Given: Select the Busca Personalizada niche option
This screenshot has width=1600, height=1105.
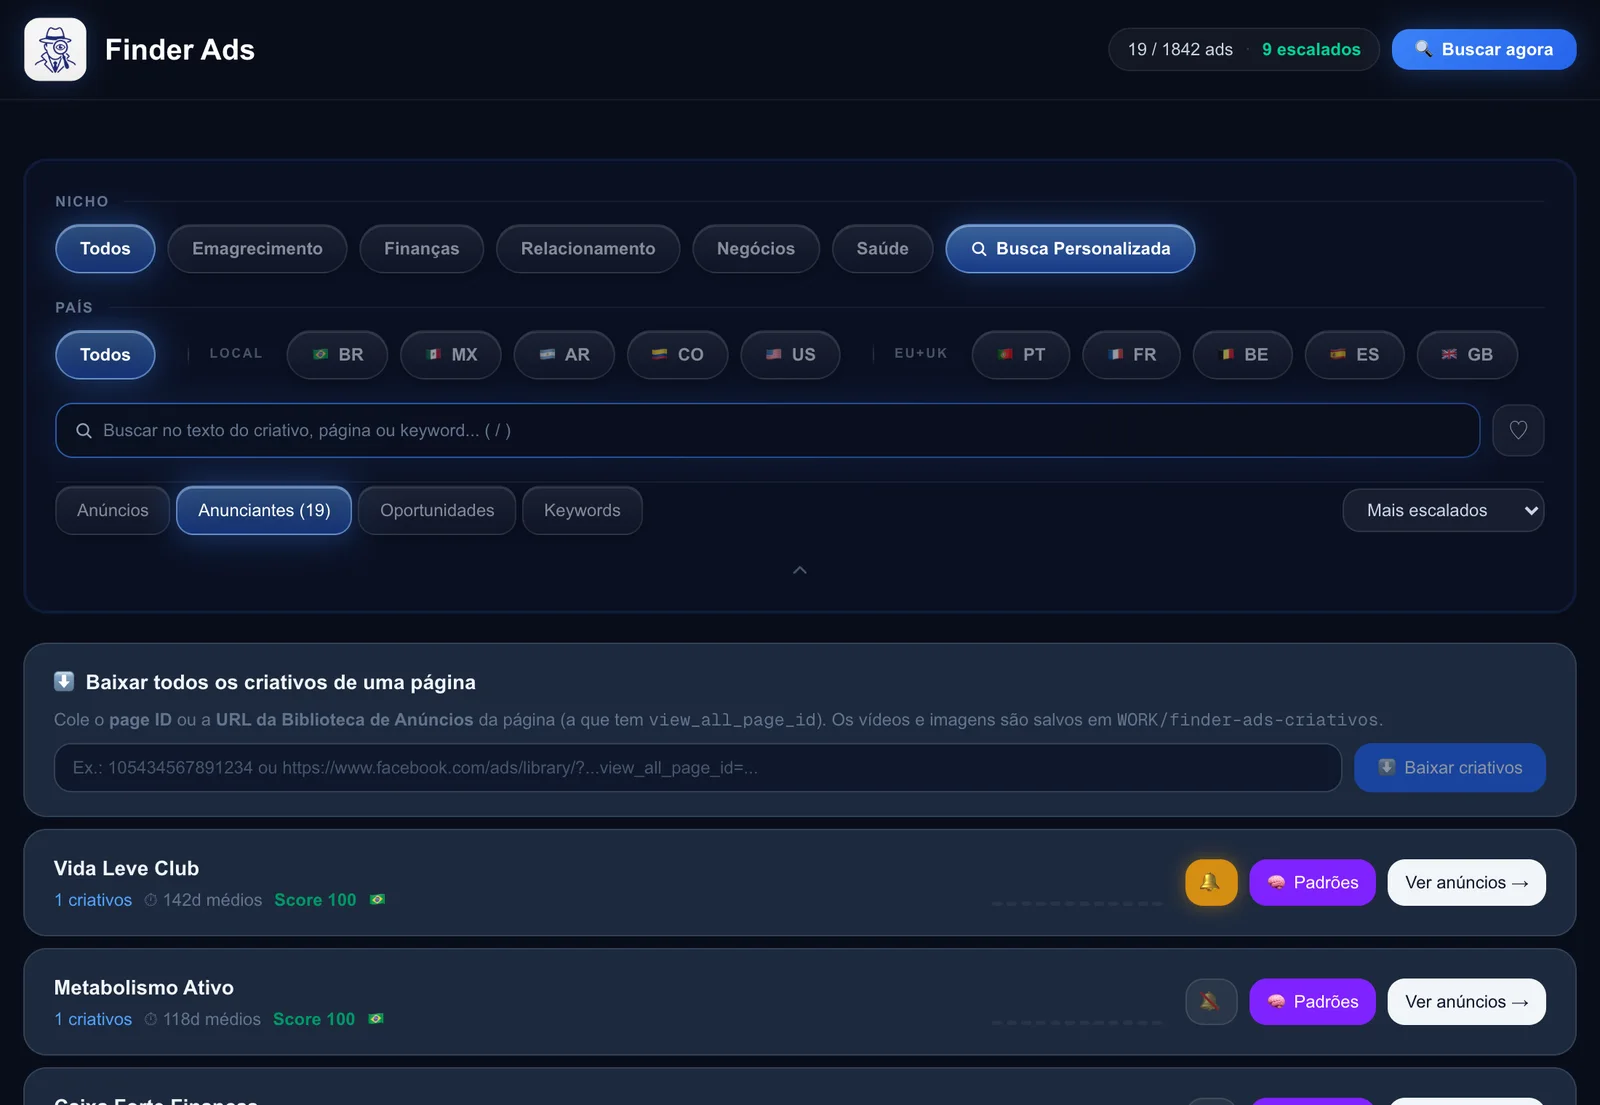Looking at the screenshot, I should coord(1070,248).
